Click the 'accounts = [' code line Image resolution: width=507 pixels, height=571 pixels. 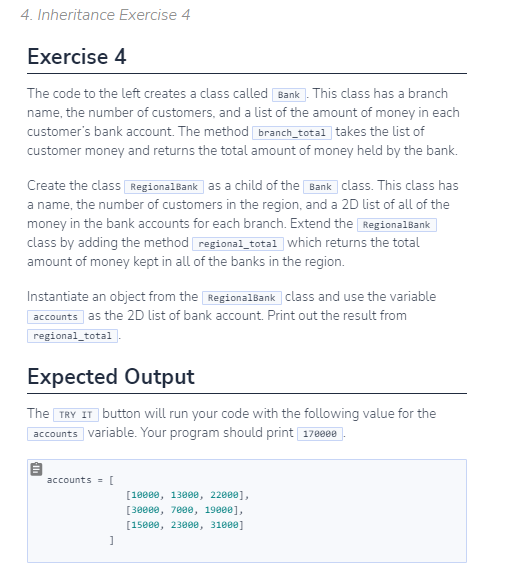(x=80, y=480)
